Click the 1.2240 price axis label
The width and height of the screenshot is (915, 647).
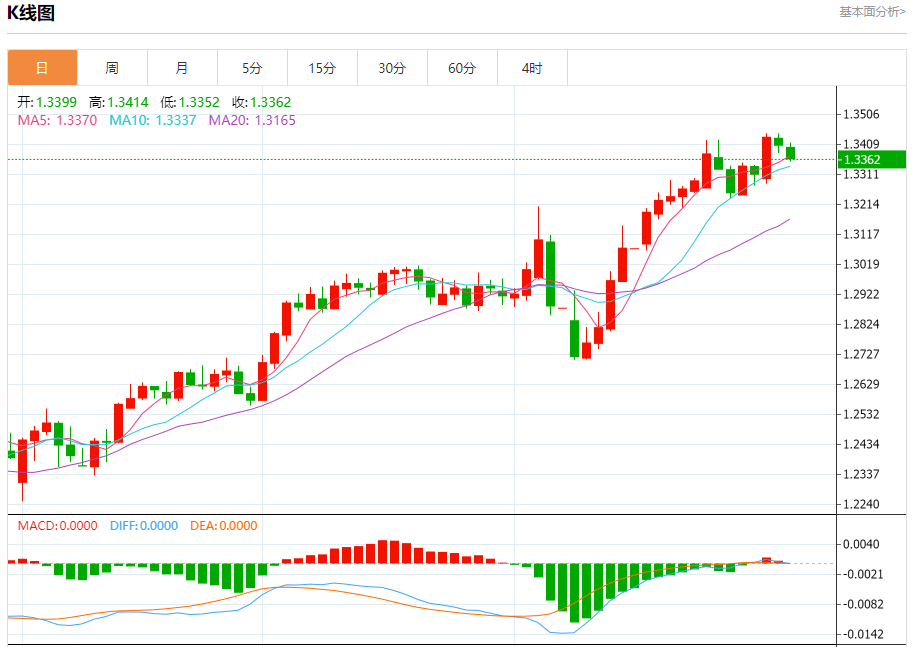pos(861,504)
